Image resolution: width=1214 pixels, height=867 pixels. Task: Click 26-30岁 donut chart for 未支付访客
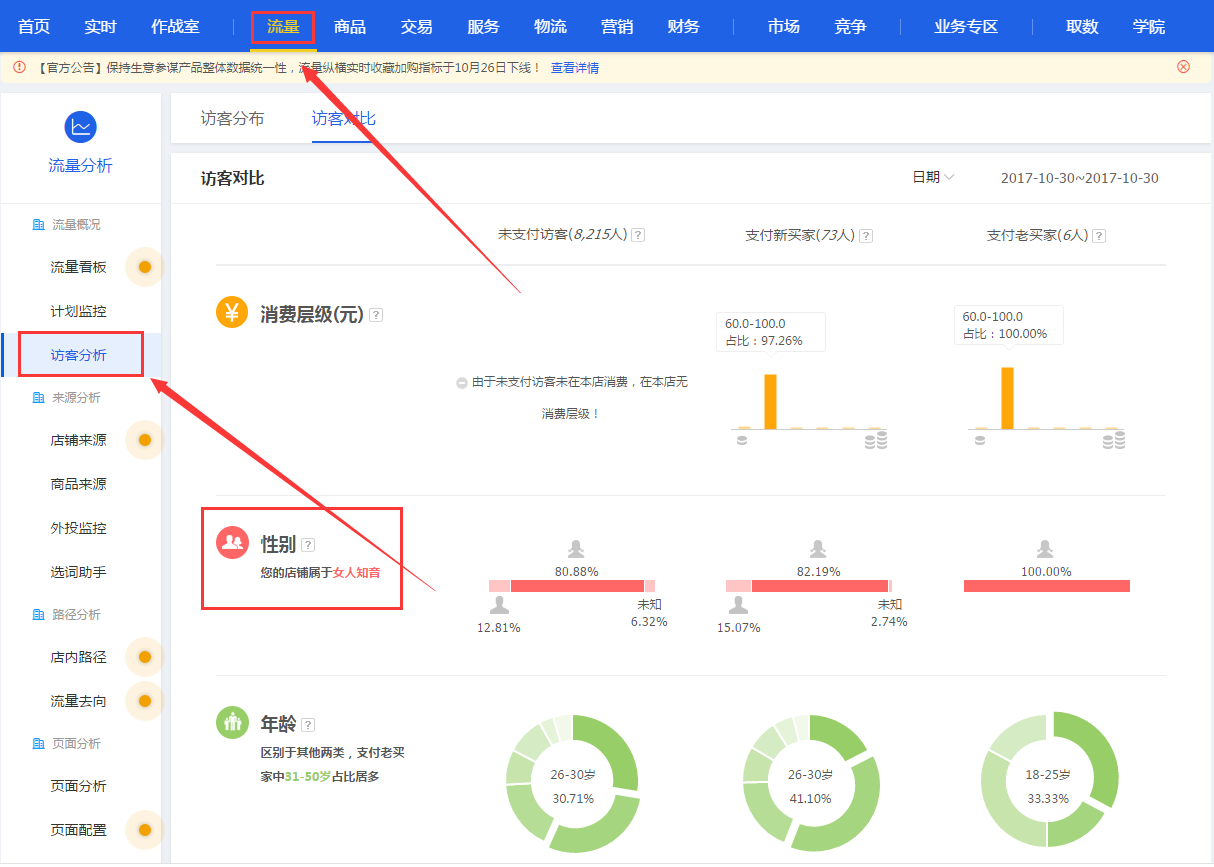pos(572,786)
